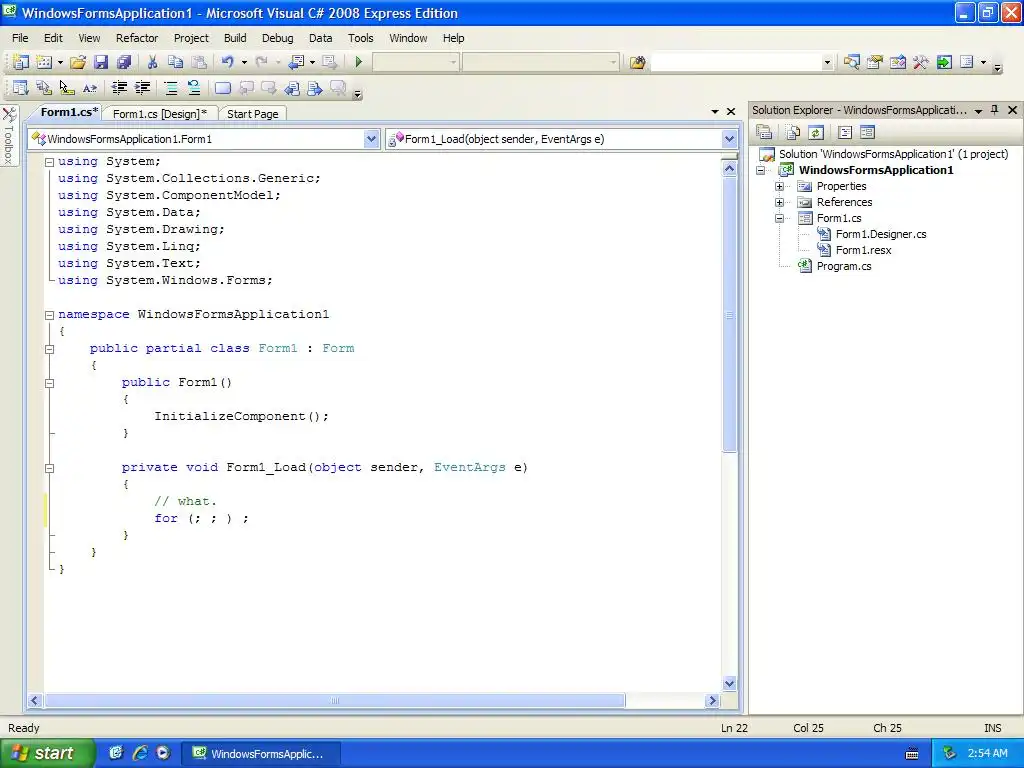Click Refresh icon in Solution Explorer

point(816,133)
